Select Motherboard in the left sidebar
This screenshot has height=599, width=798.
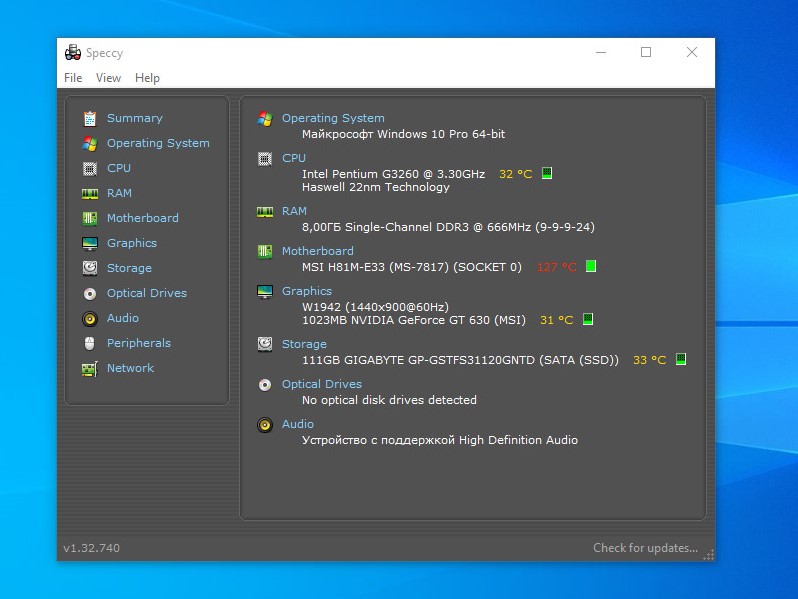click(142, 218)
